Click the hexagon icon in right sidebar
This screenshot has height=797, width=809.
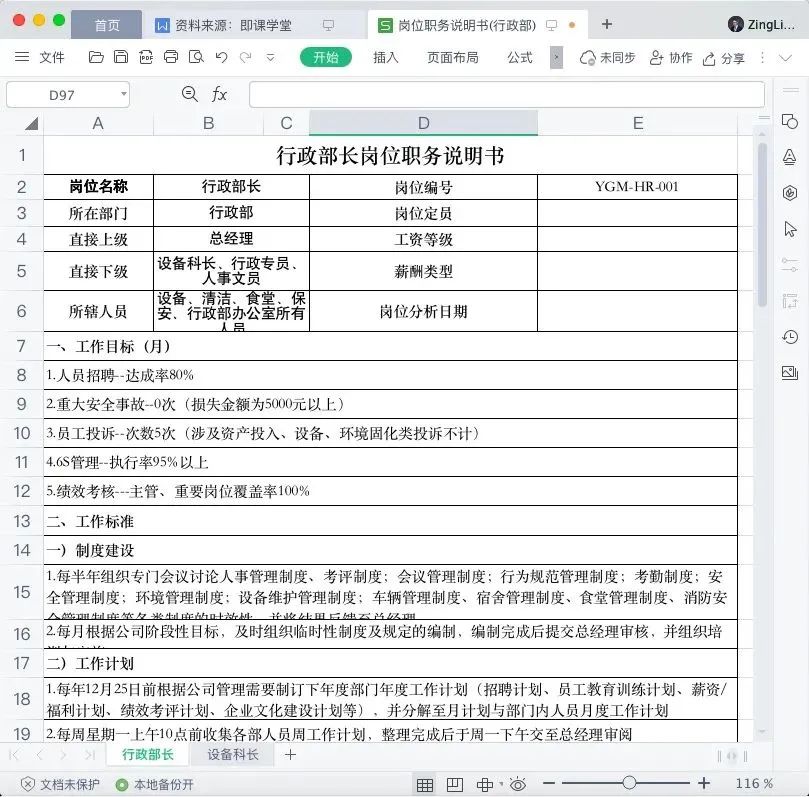[789, 193]
